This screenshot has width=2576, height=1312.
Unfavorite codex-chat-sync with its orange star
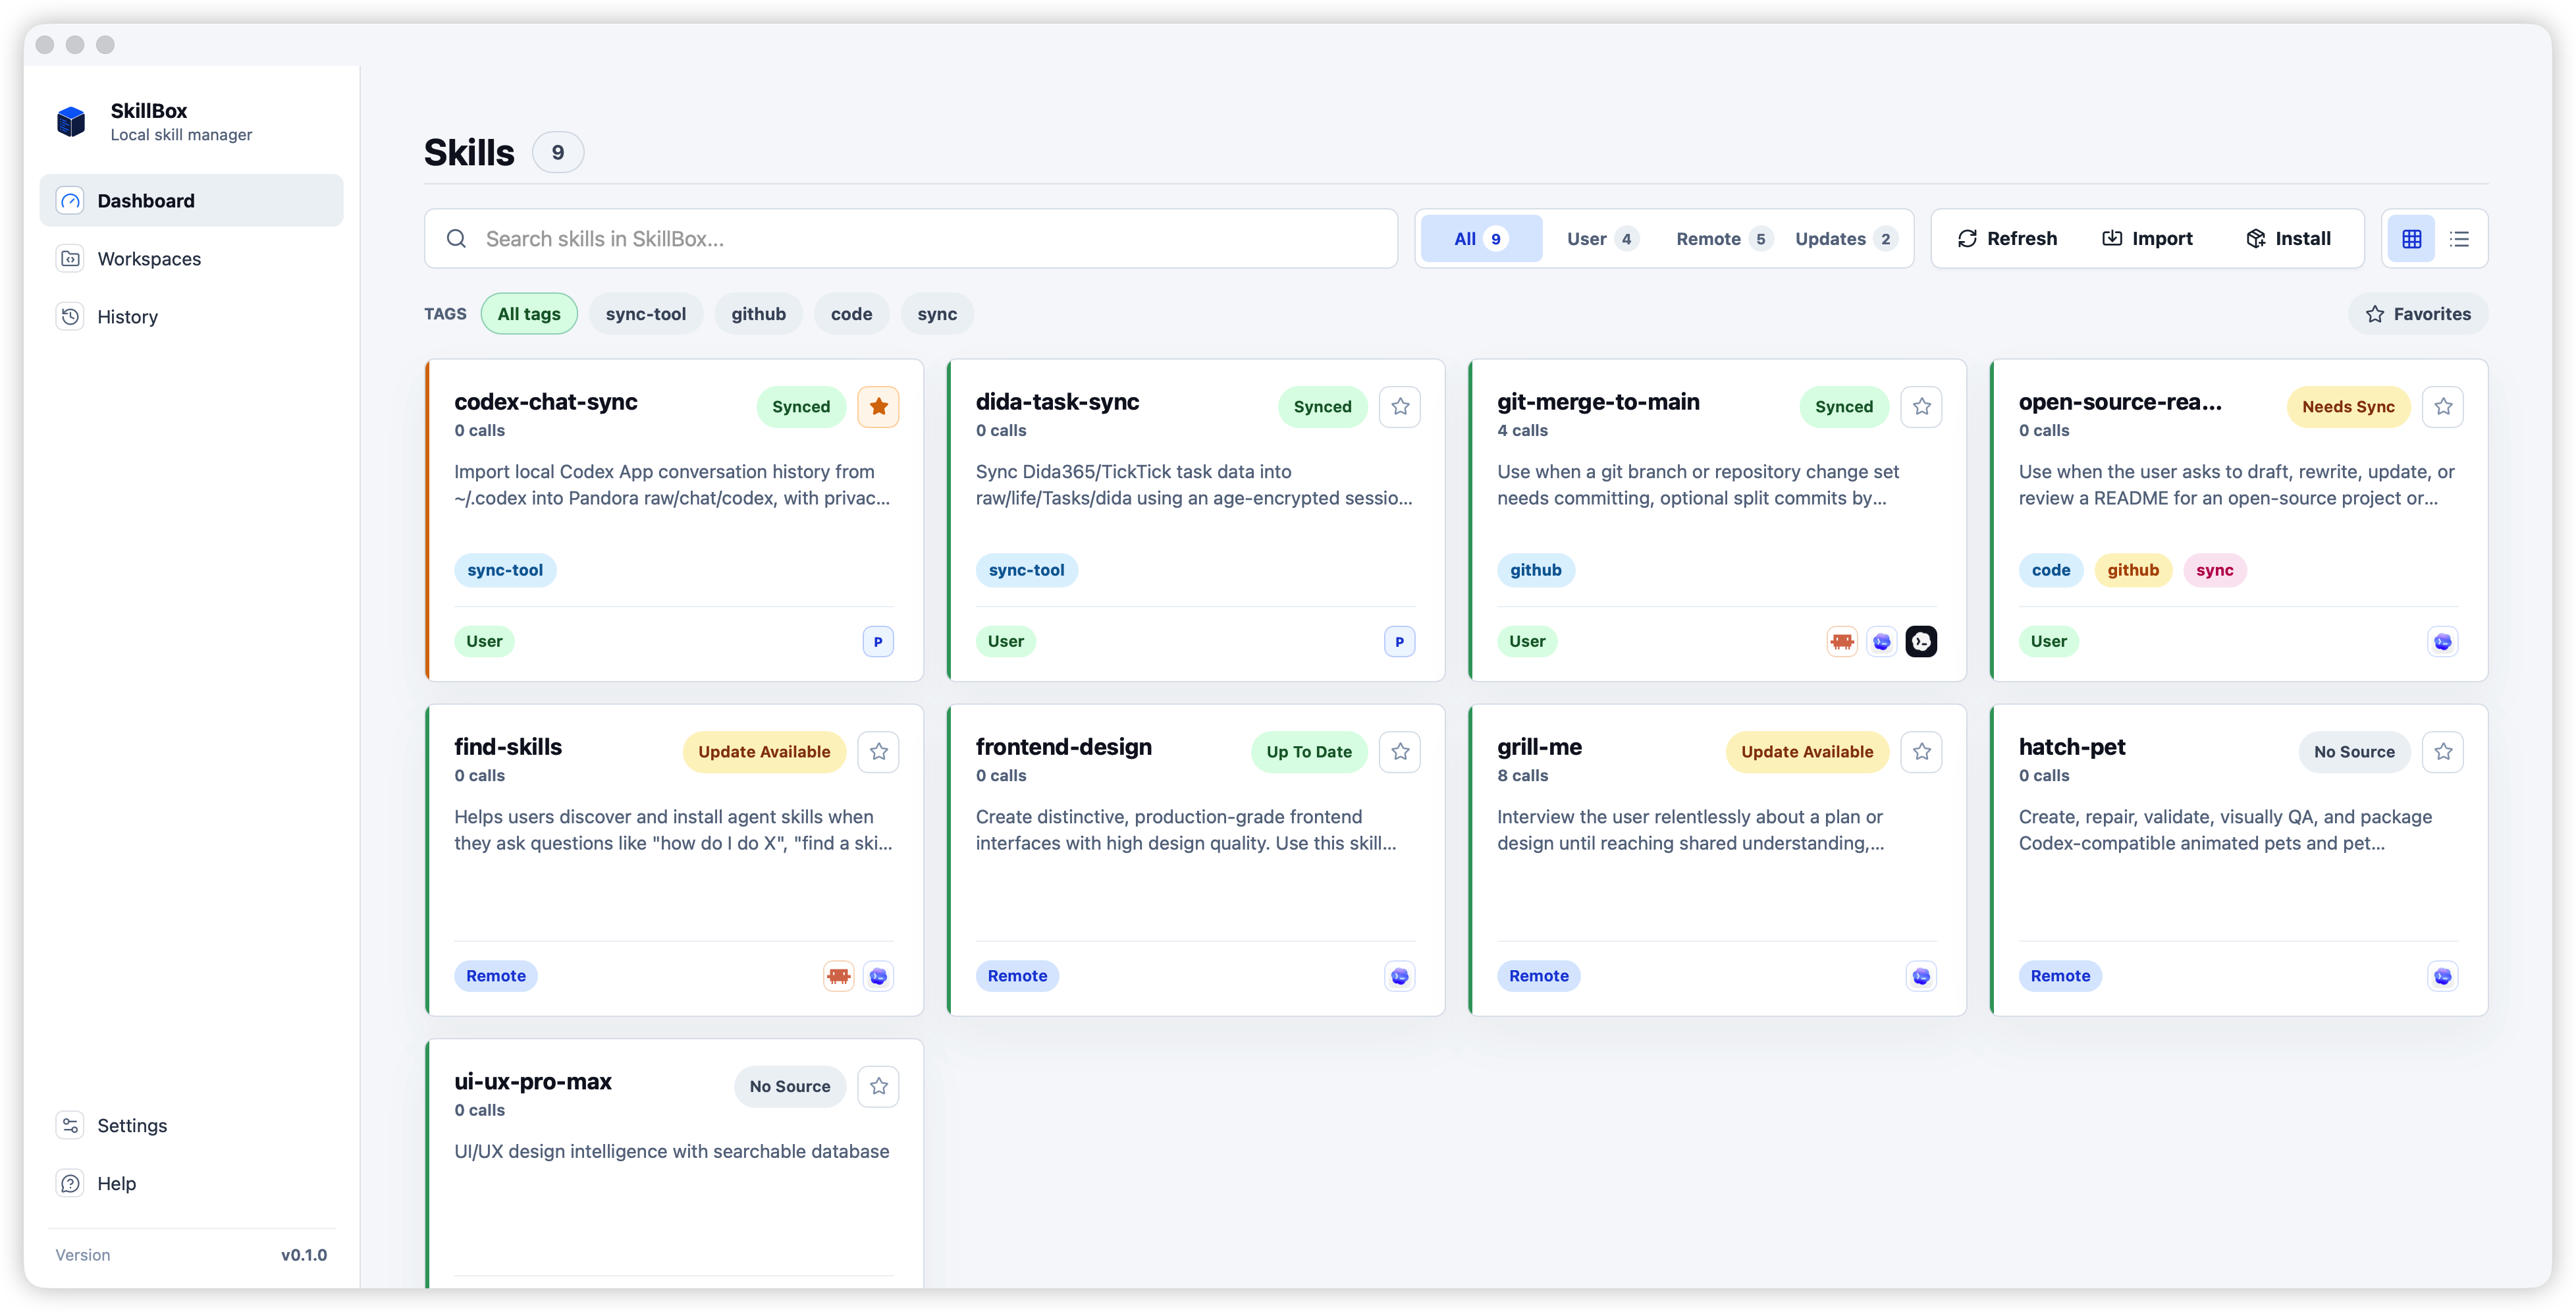878,407
